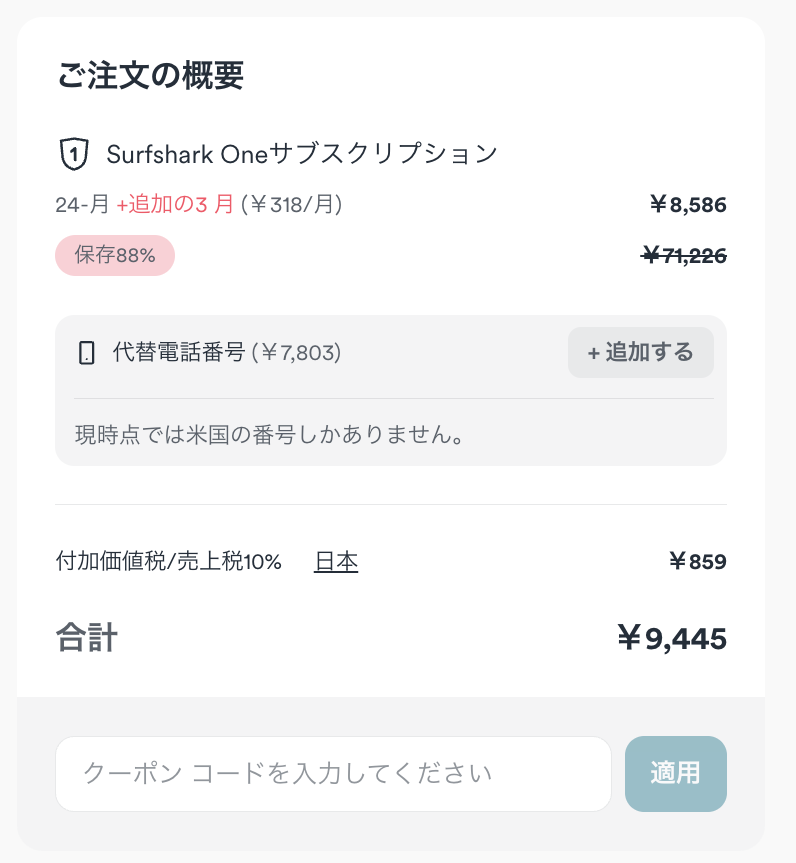This screenshot has height=863, width=796.
Task: Click the 付加価値税/売上税10% tax label
Action: tap(169, 562)
